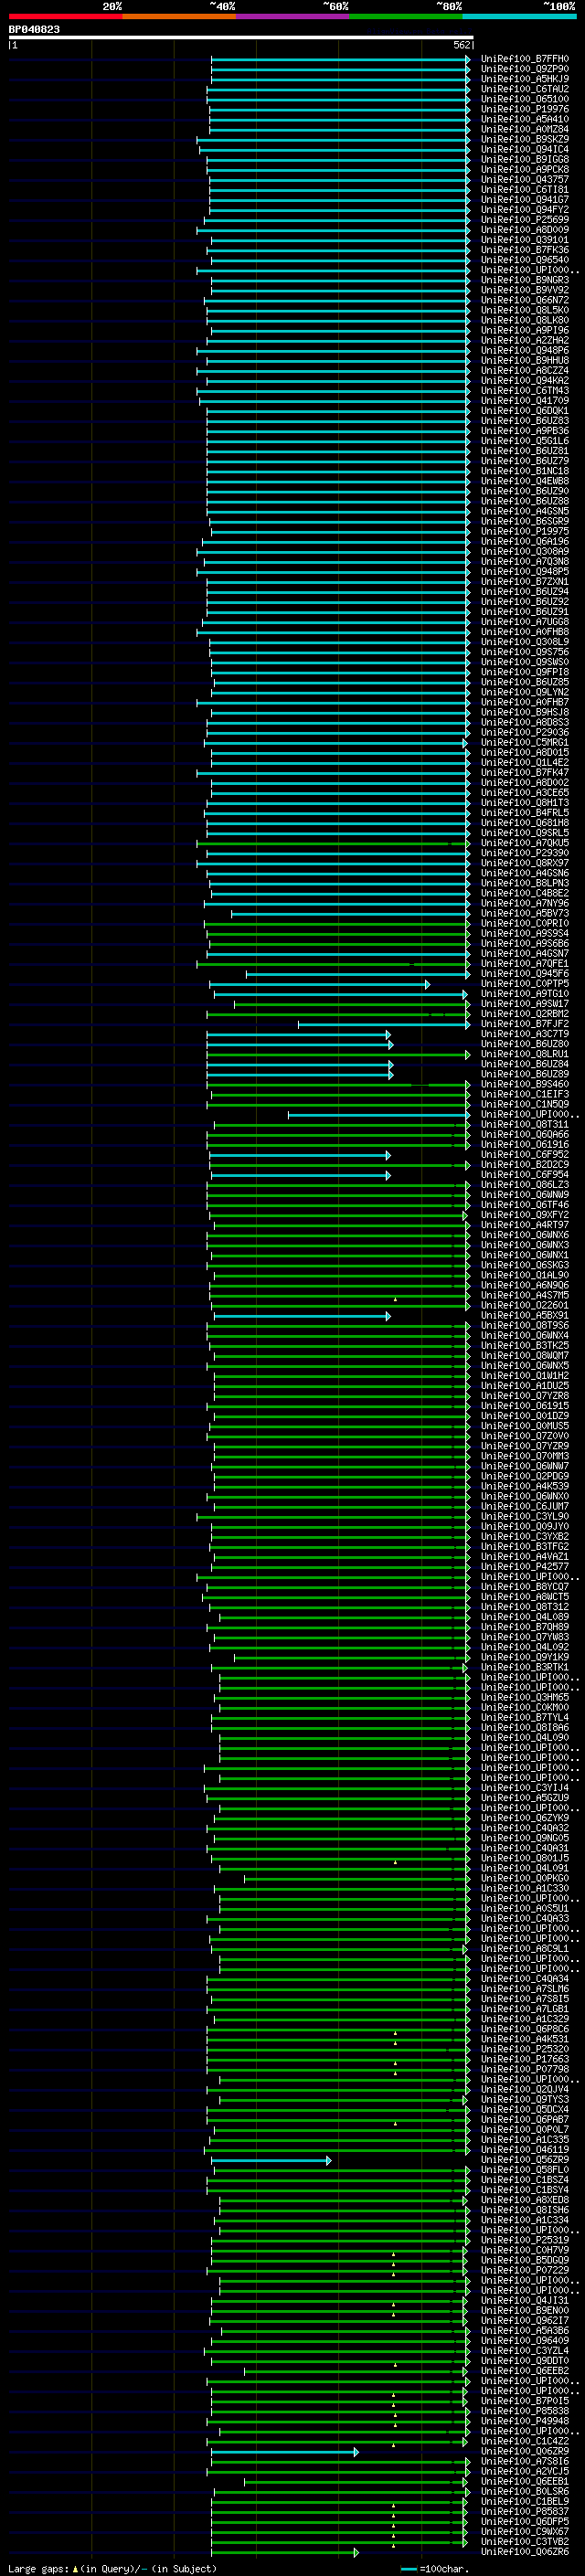The height and width of the screenshot is (2576, 585).
Task: Select the purple ~60% identity legend bar
Action: [x=292, y=16]
